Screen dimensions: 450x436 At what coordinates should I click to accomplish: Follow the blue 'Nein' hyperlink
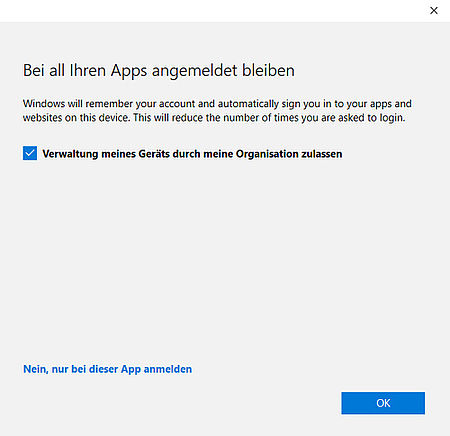107,369
